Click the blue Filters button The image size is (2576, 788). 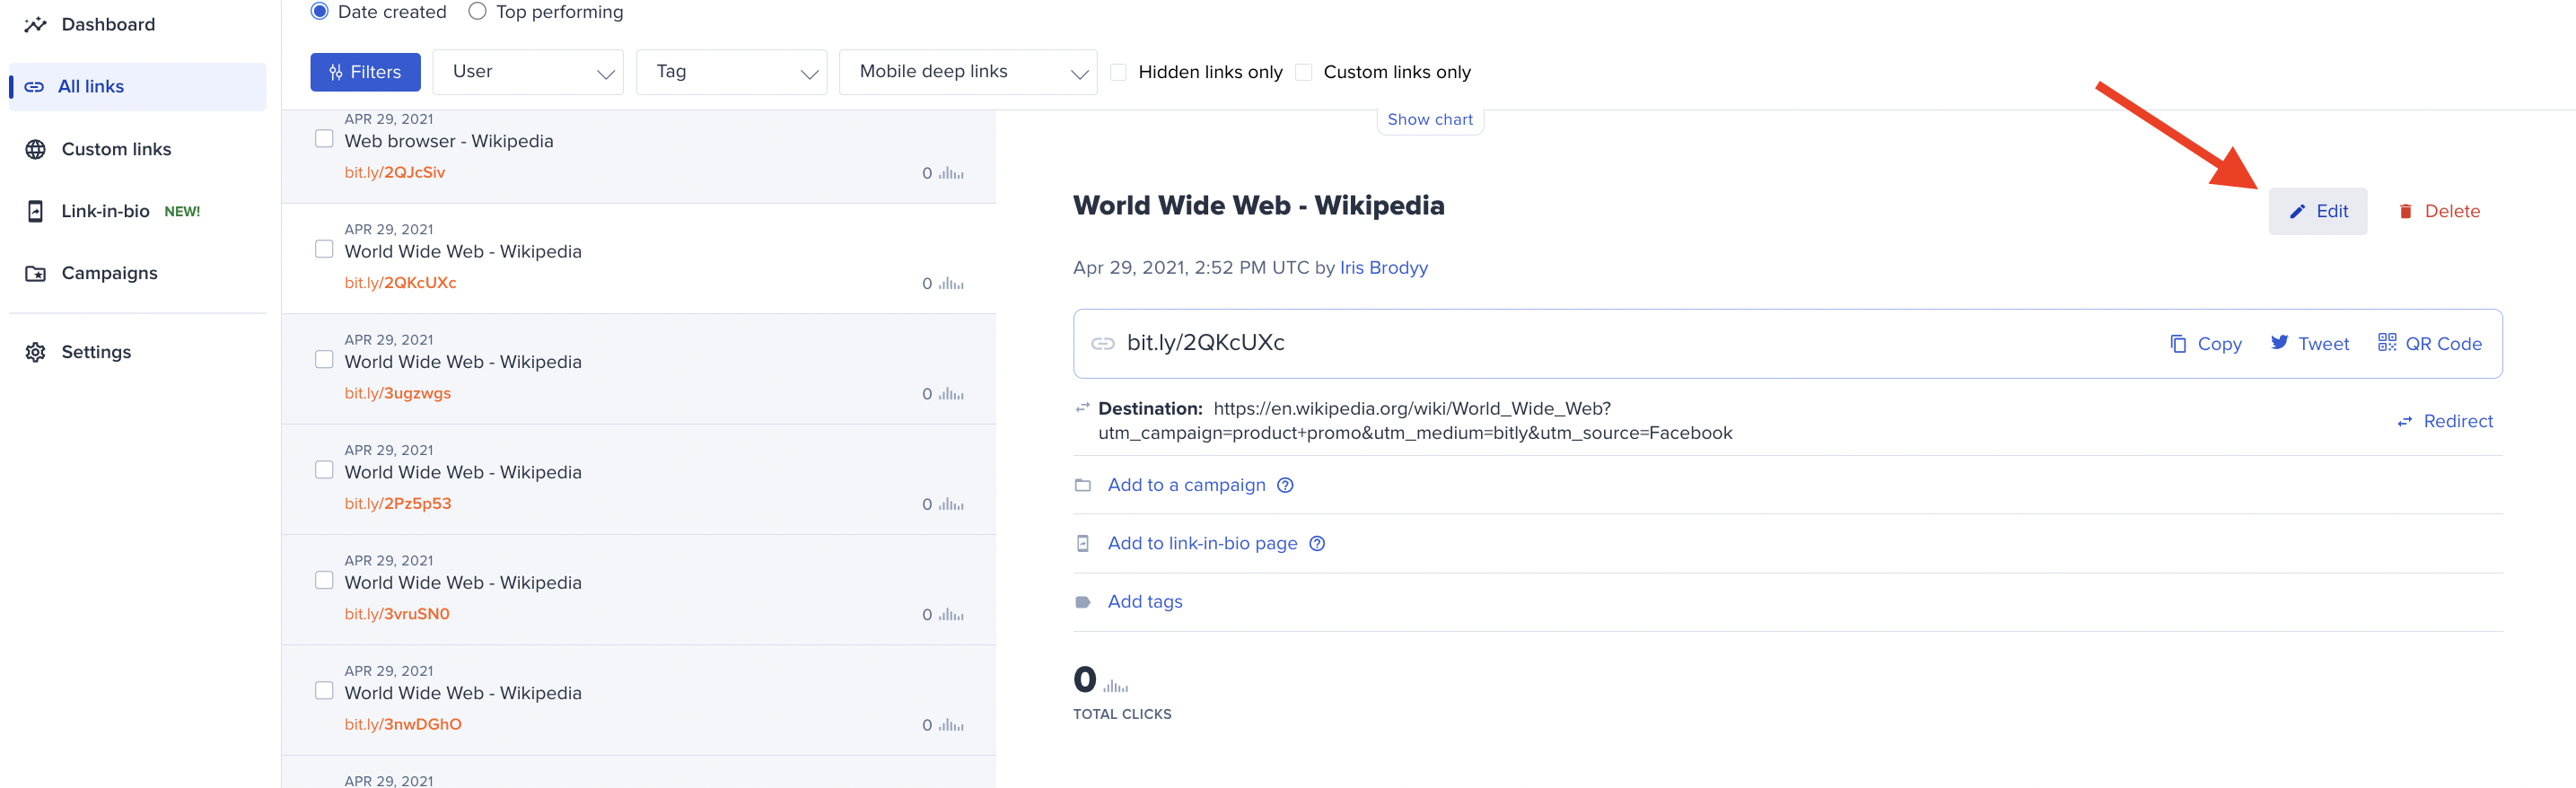[x=365, y=72]
